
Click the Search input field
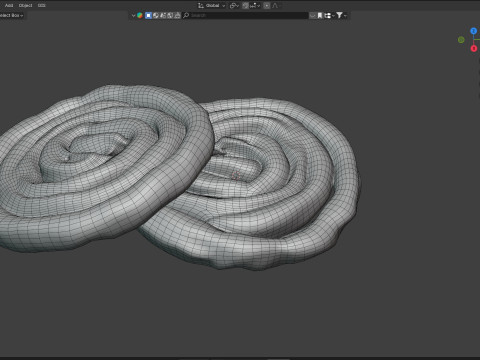(245, 15)
